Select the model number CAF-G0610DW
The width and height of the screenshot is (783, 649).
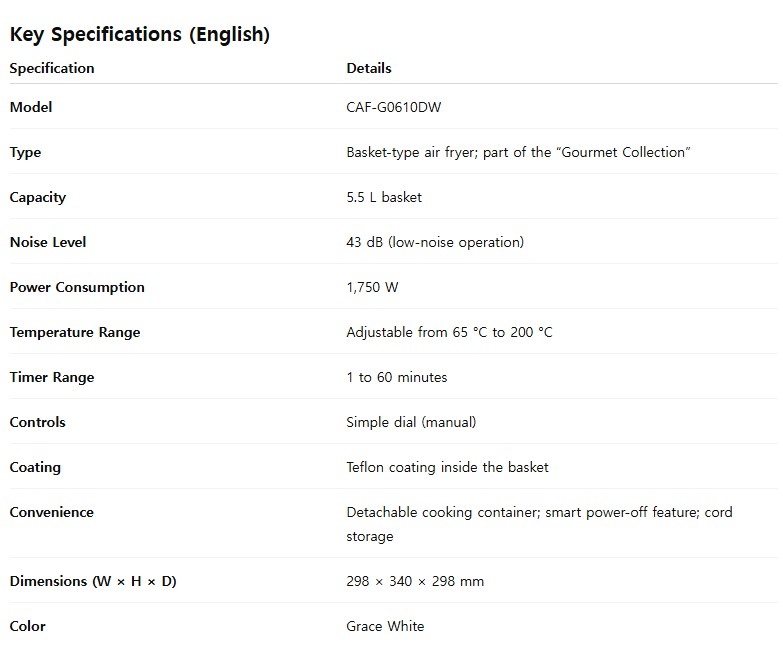click(x=393, y=107)
